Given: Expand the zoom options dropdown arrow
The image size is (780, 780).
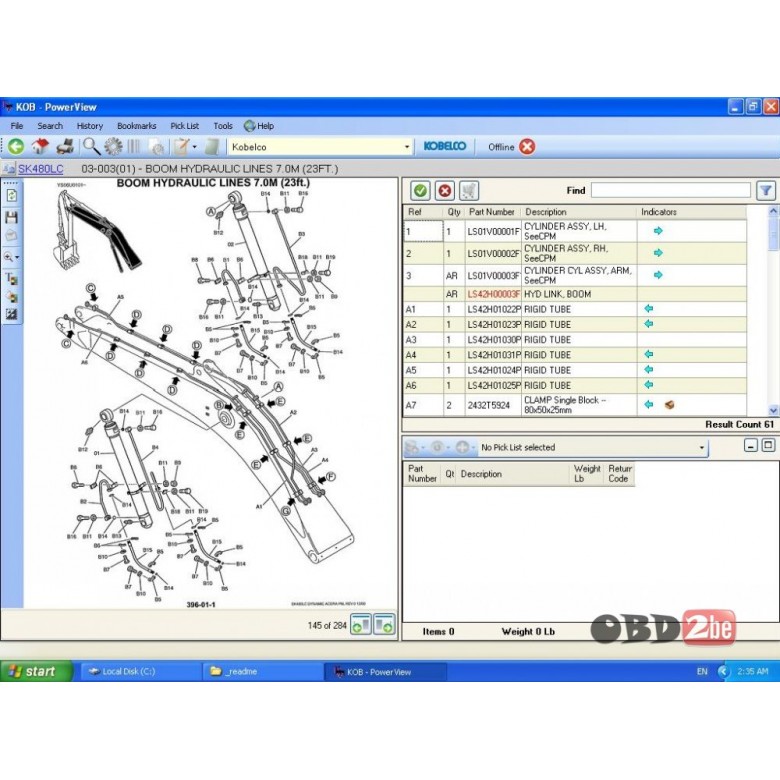Looking at the screenshot, I should coord(17,257).
